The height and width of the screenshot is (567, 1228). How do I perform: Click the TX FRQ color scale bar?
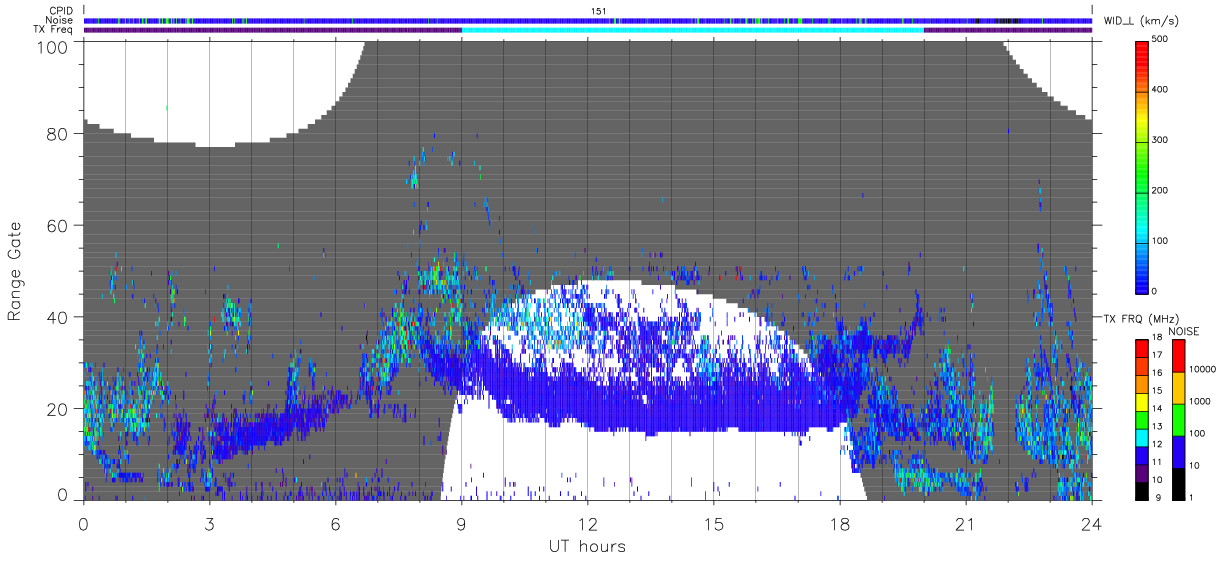coord(1142,419)
